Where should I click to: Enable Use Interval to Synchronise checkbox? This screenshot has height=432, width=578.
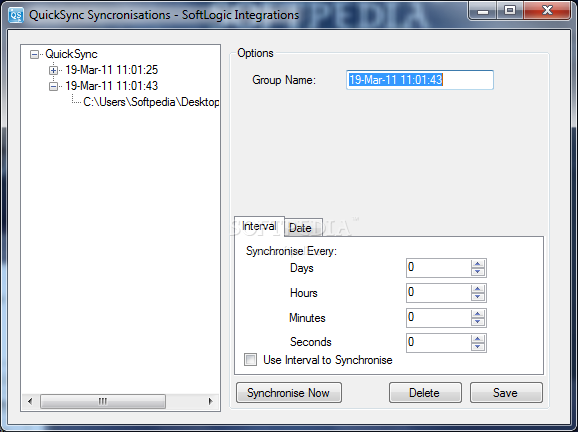tap(251, 360)
